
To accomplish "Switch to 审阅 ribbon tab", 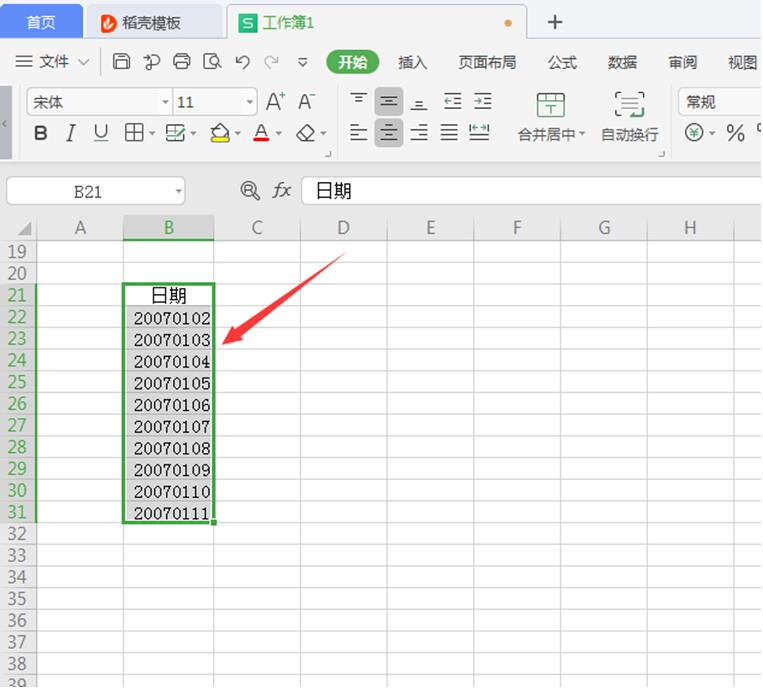I will coord(683,62).
